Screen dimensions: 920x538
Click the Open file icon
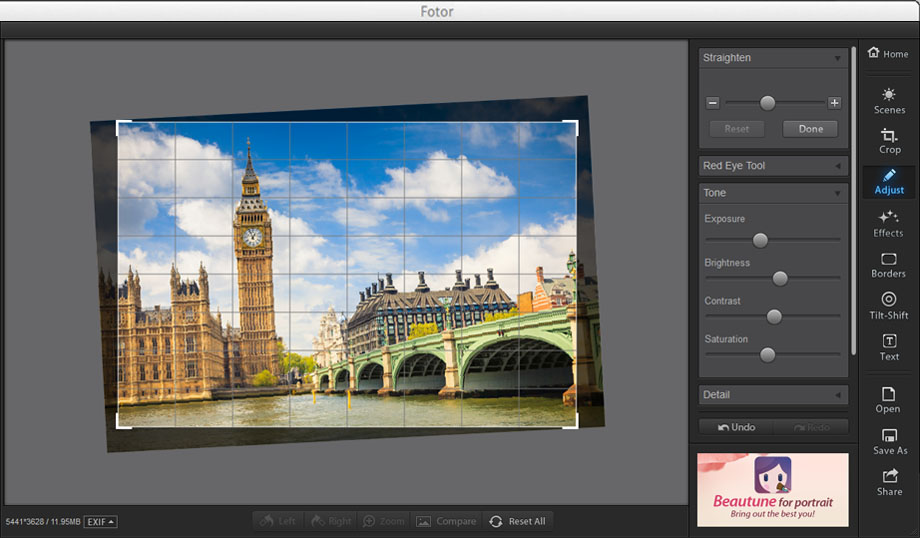click(888, 400)
